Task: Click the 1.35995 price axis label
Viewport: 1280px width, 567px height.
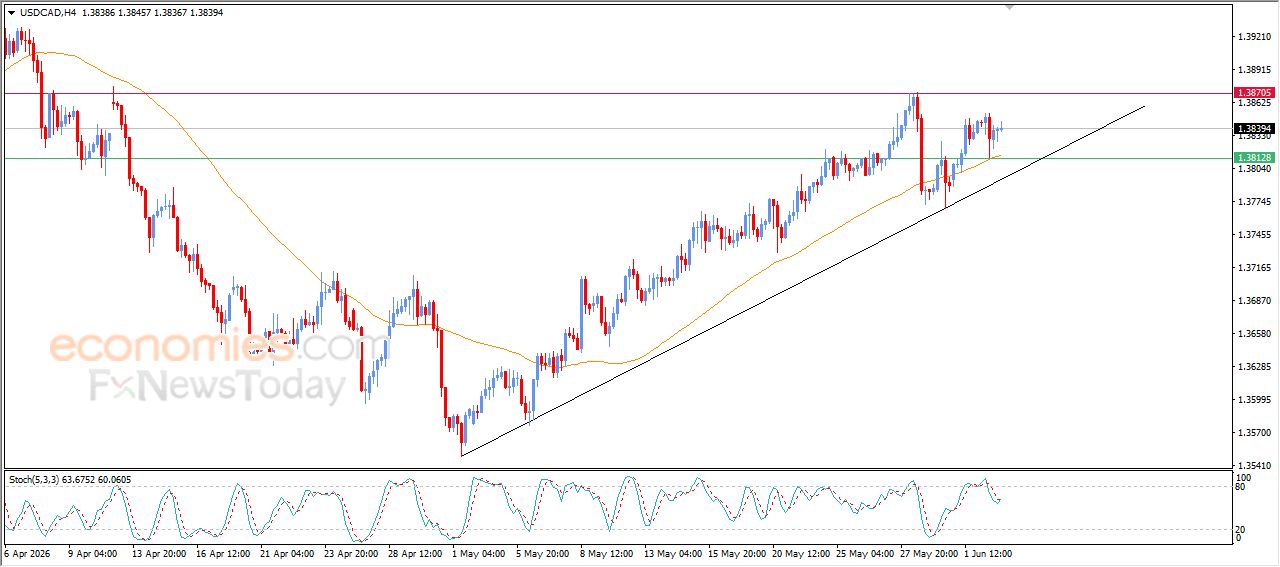Action: tap(1254, 400)
